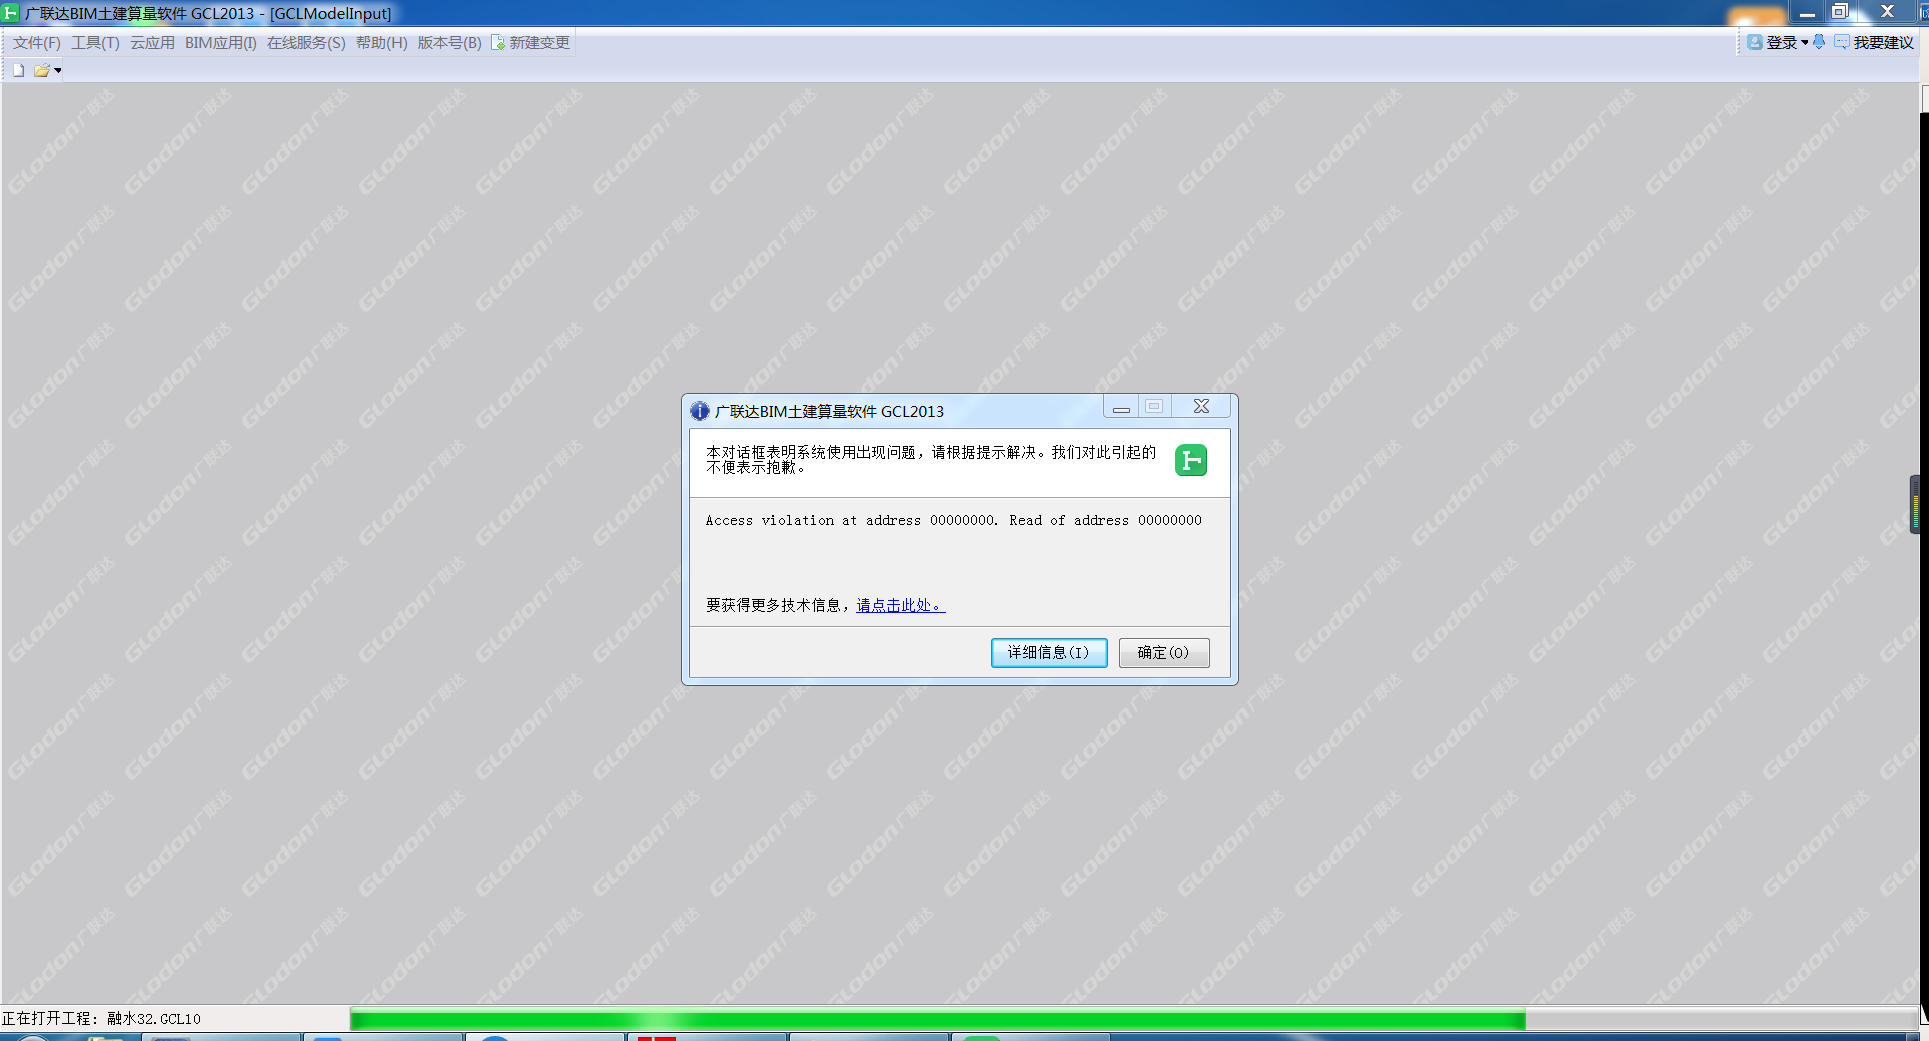The width and height of the screenshot is (1929, 1041).
Task: Click the new file icon
Action: click(x=18, y=70)
